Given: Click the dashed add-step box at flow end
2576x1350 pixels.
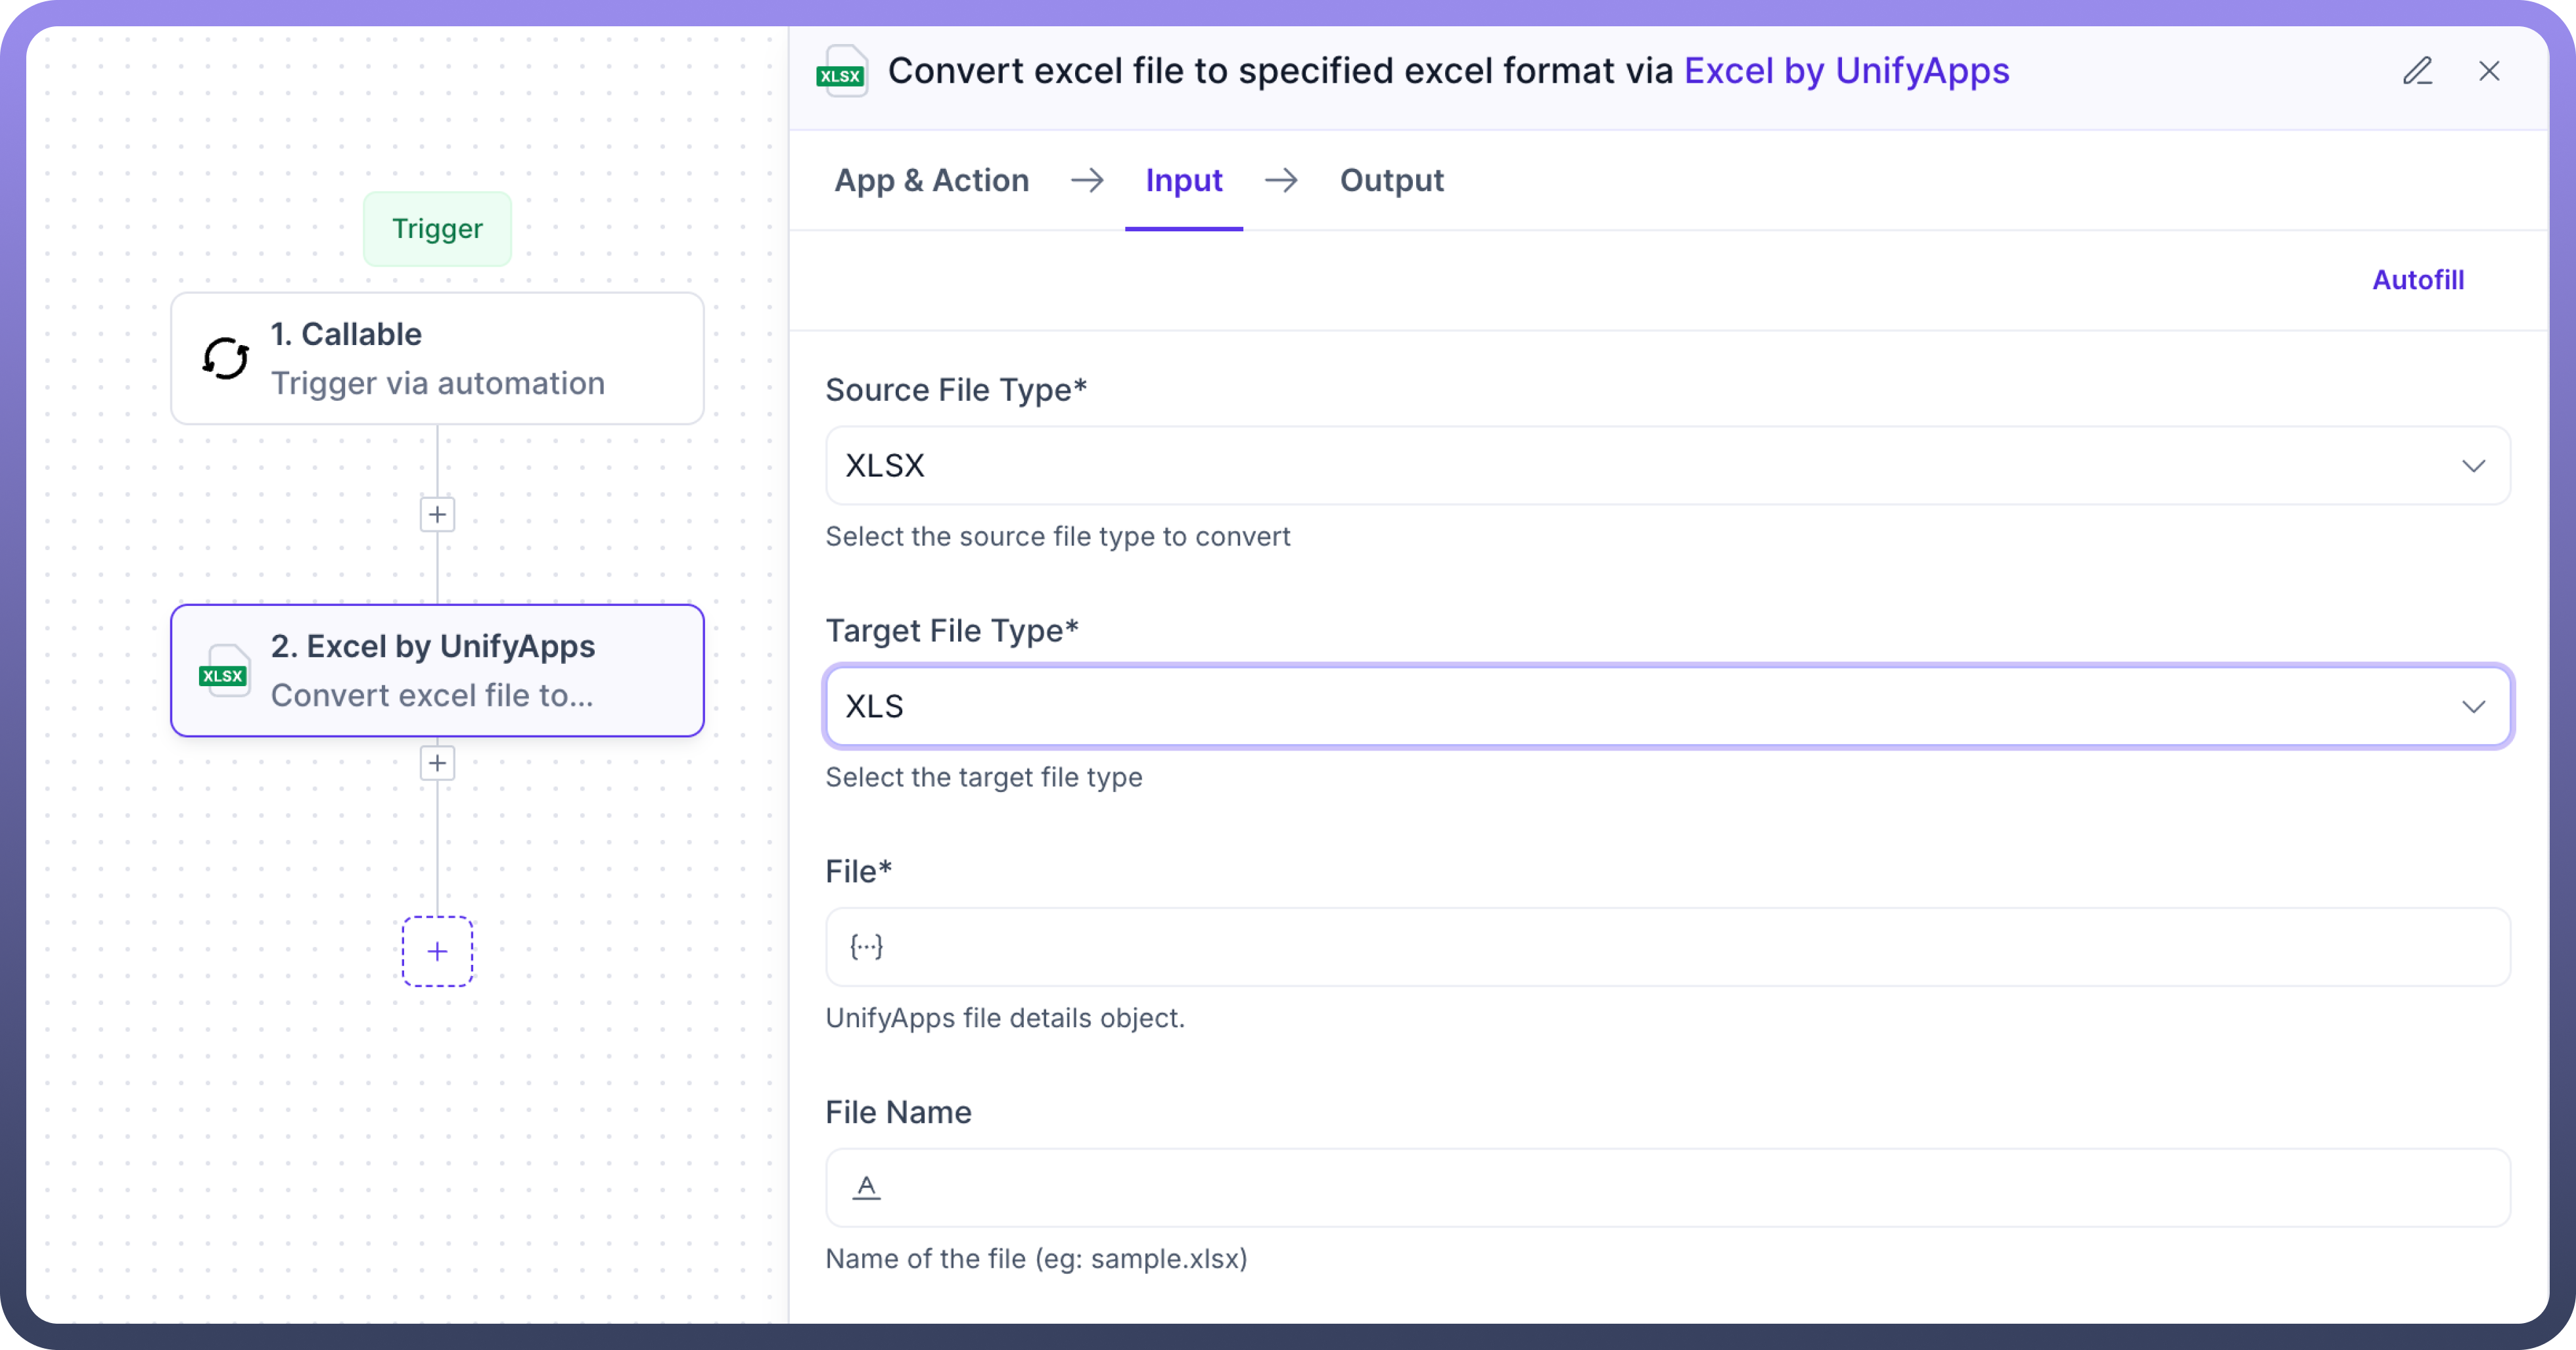Looking at the screenshot, I should point(437,951).
